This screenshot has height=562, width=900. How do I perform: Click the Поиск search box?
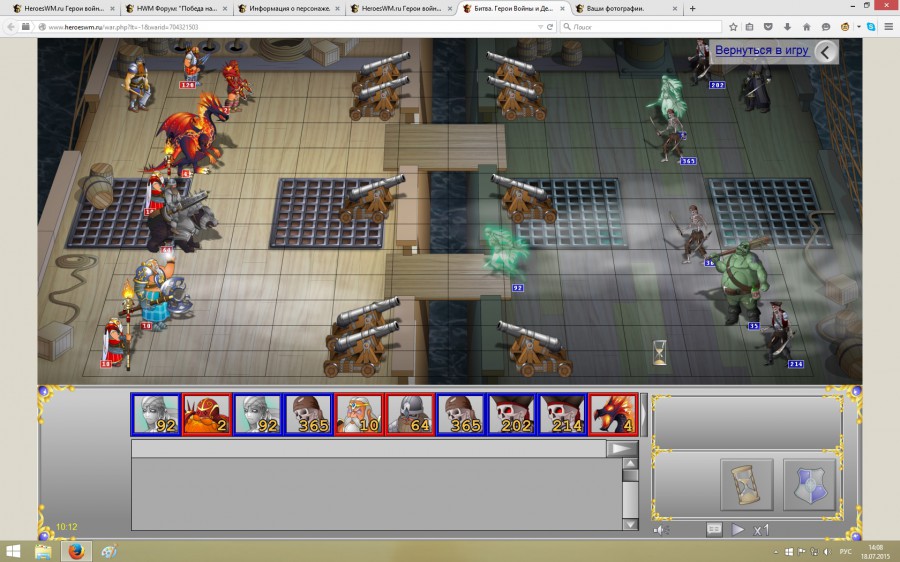pos(641,26)
